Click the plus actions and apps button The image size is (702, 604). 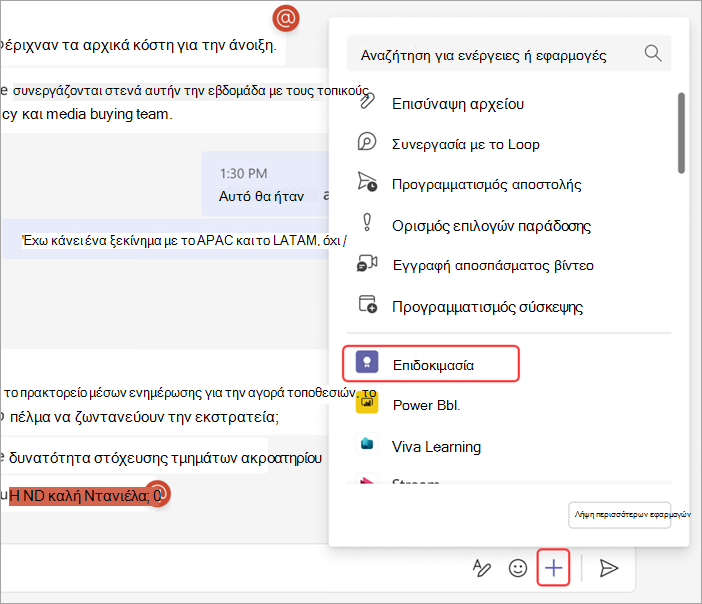553,568
